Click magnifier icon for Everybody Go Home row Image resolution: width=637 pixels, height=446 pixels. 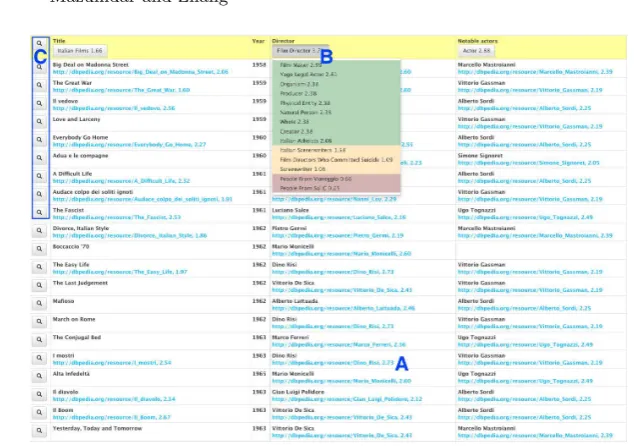tap(39, 140)
